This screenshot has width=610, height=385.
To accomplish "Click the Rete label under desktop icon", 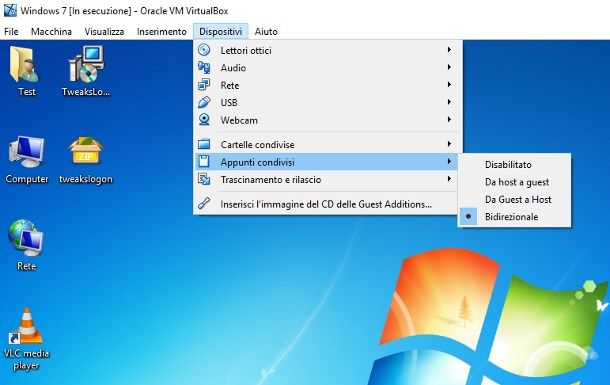I will 26,266.
